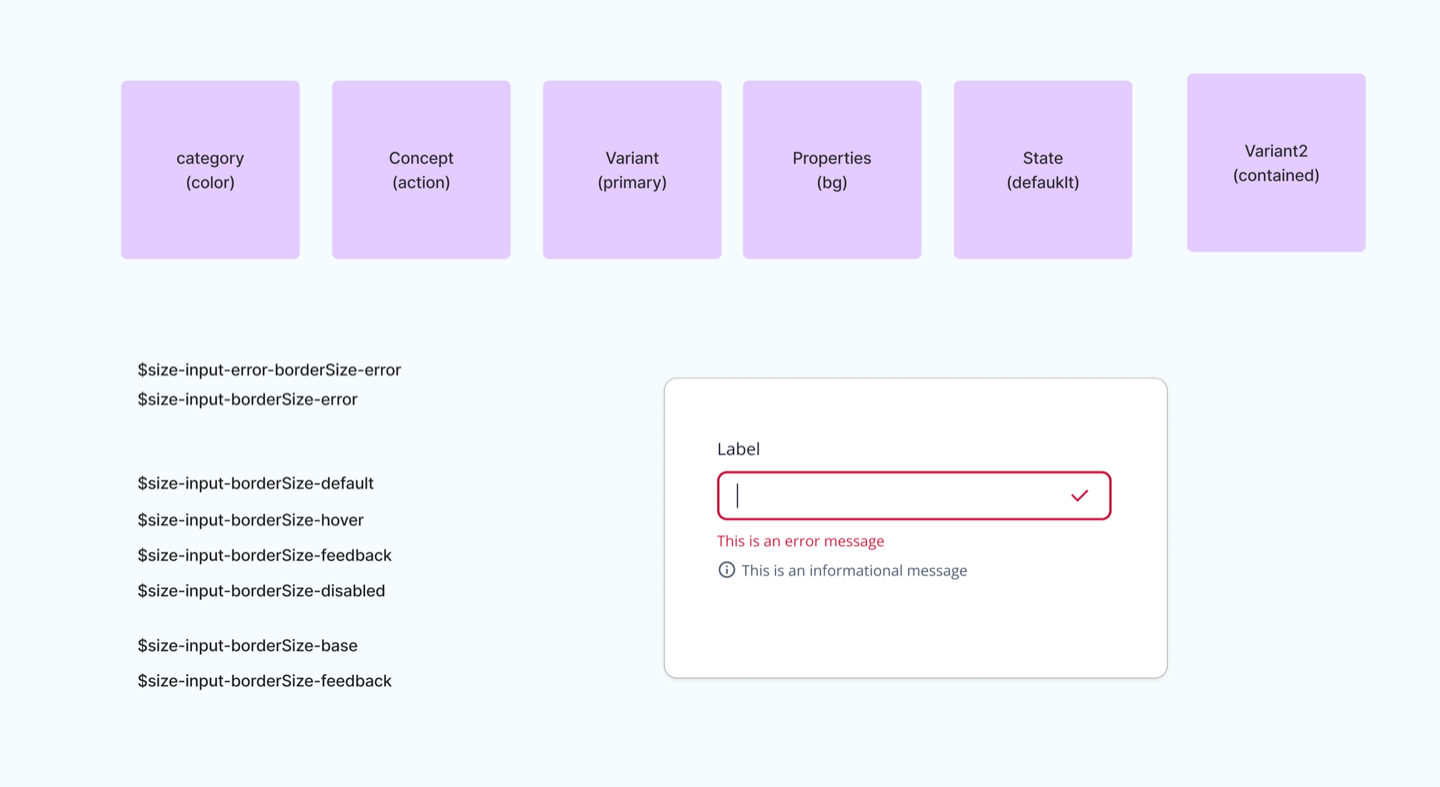This screenshot has height=787, width=1440.
Task: Select the Concept (action) purple card
Action: (x=421, y=170)
